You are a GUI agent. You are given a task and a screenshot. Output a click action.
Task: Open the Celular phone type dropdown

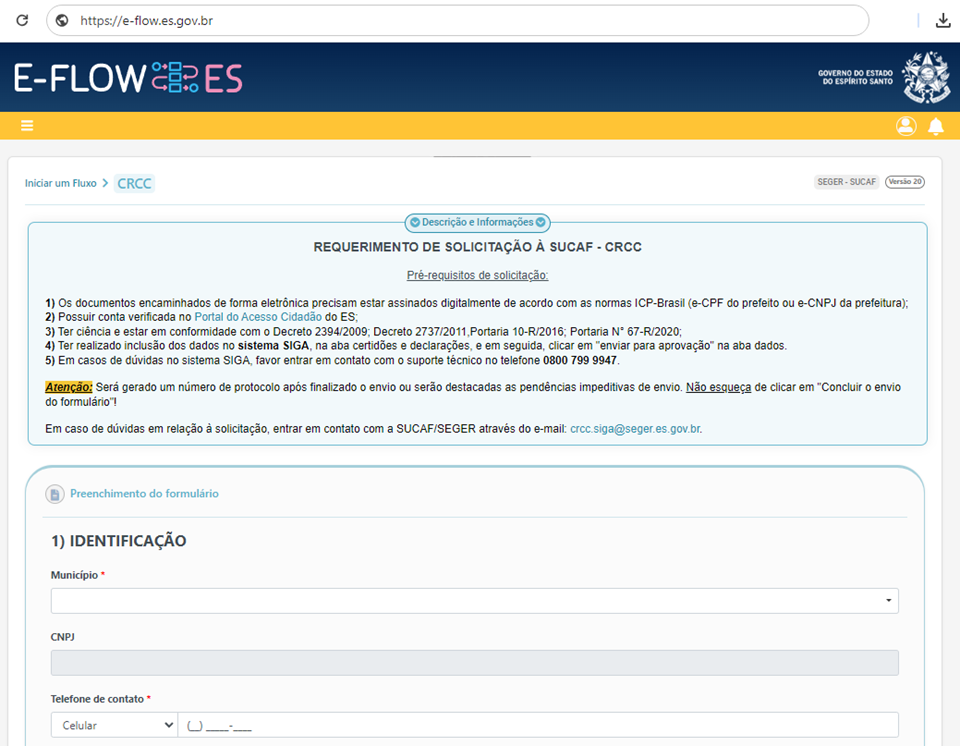click(114, 725)
